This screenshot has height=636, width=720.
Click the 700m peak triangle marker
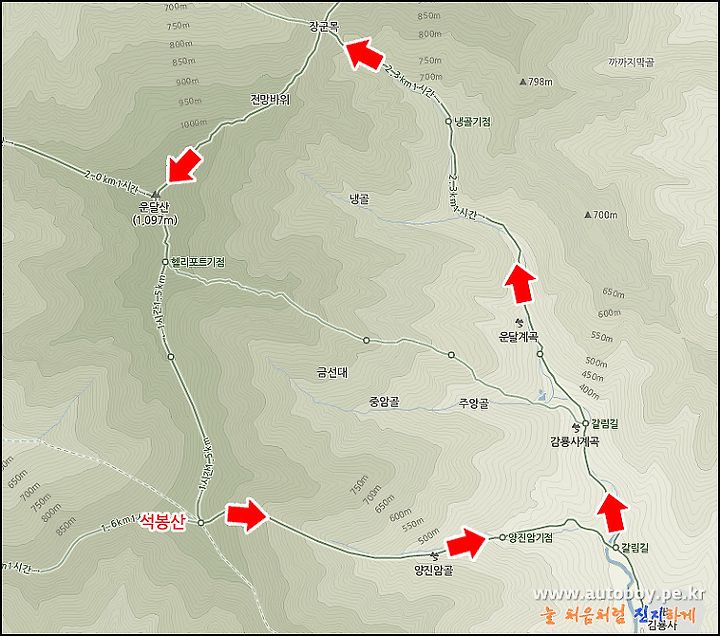pyautogui.click(x=588, y=214)
